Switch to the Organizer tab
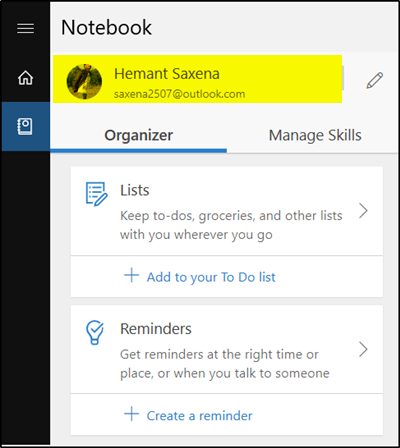 138,136
